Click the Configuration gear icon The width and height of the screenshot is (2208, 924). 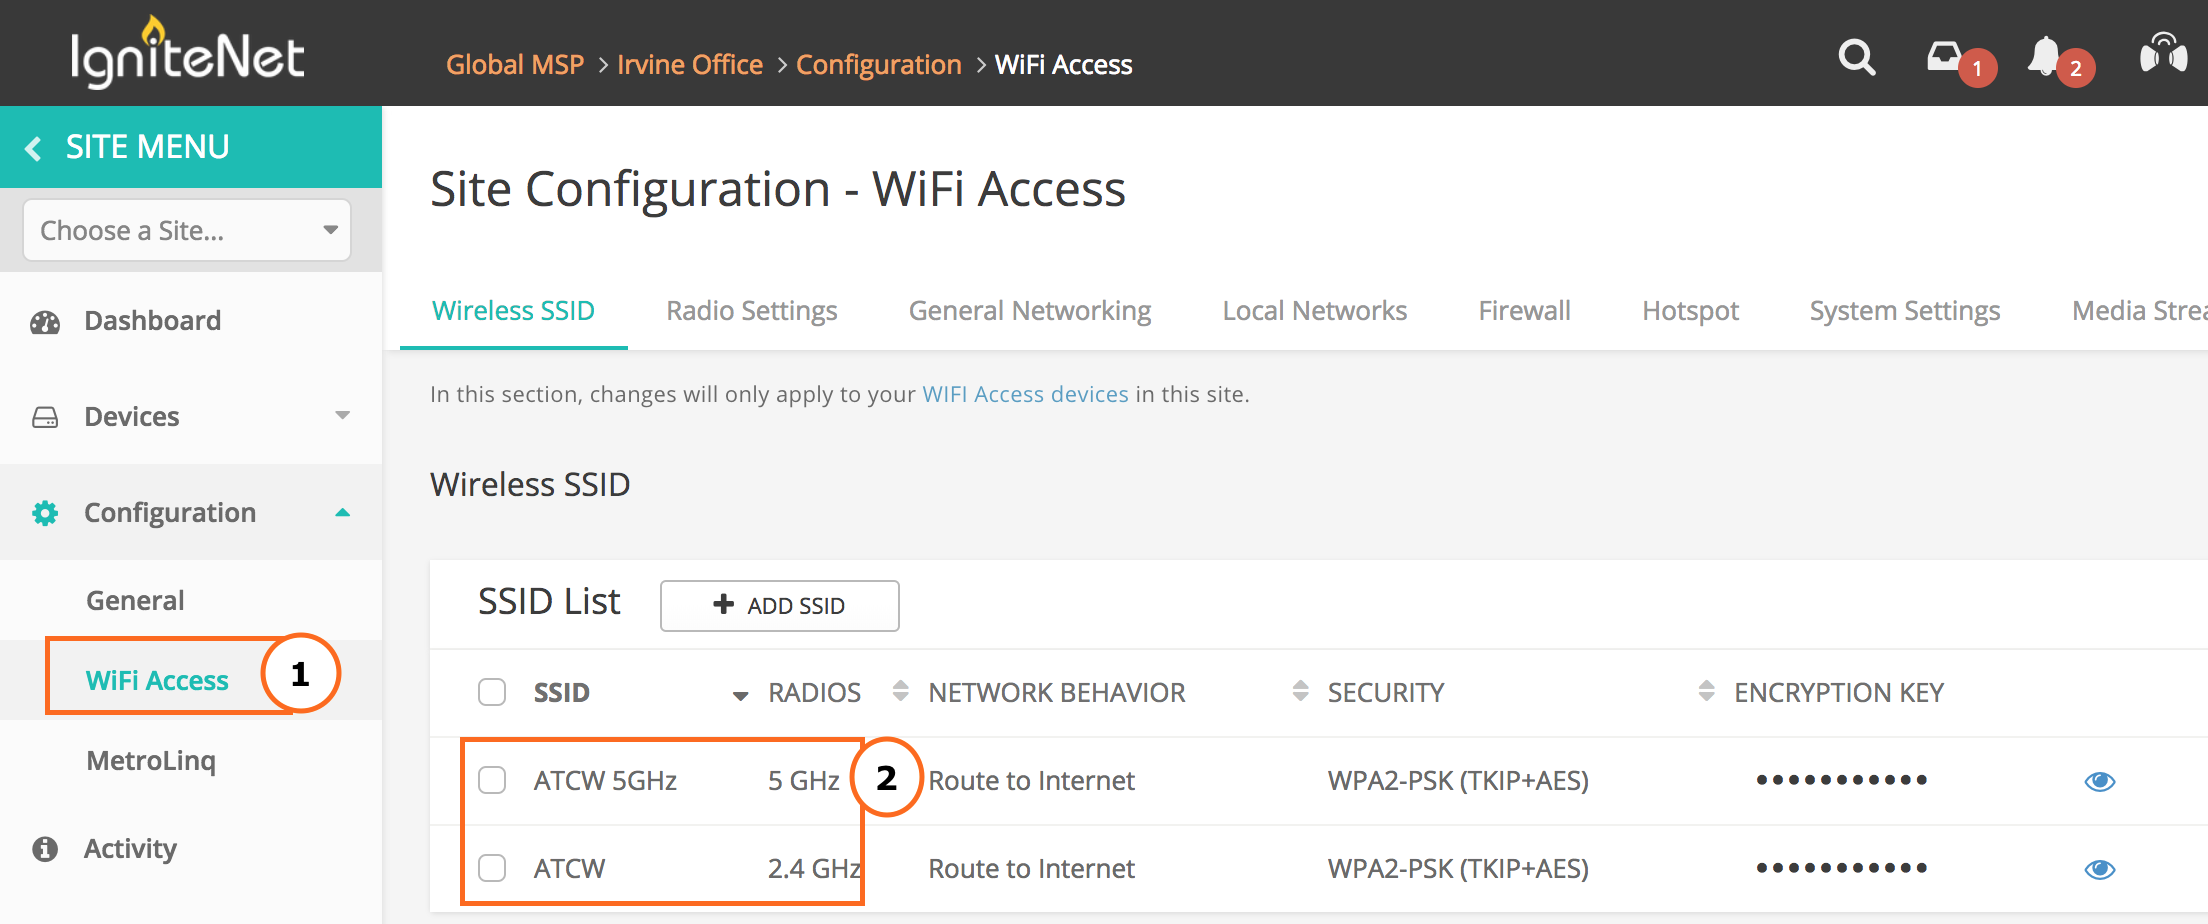point(45,513)
